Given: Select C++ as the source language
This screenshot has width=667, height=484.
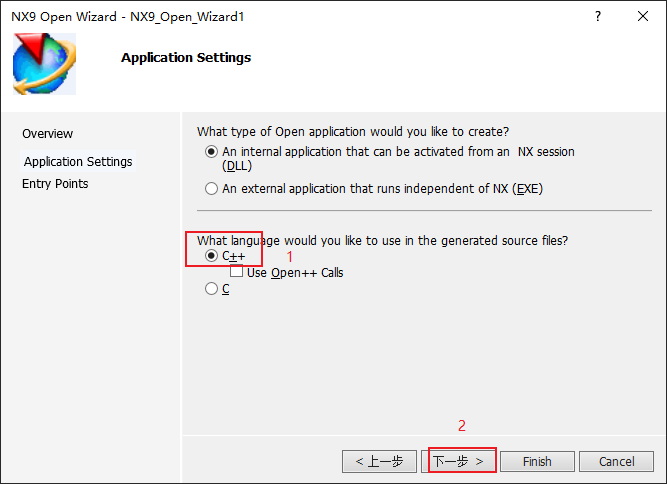Looking at the screenshot, I should pos(211,256).
